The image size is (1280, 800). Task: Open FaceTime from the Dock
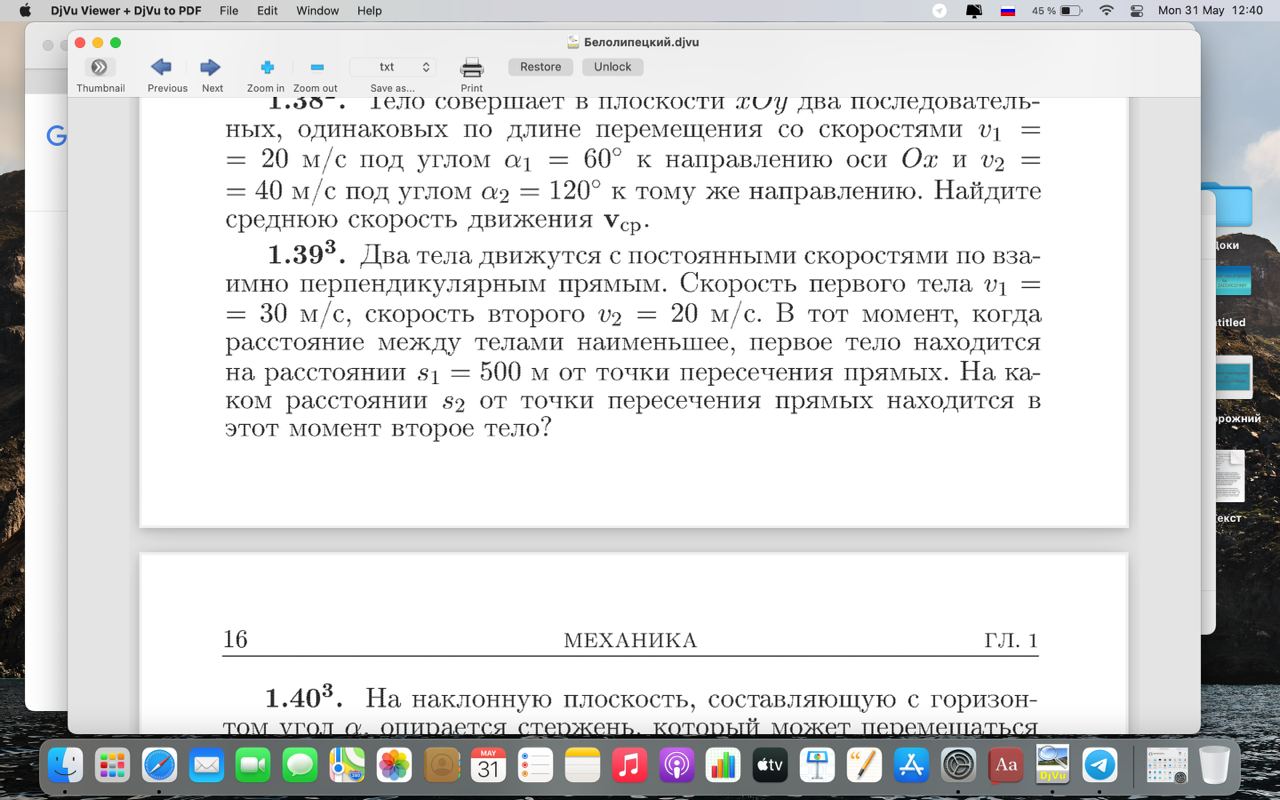pos(254,765)
